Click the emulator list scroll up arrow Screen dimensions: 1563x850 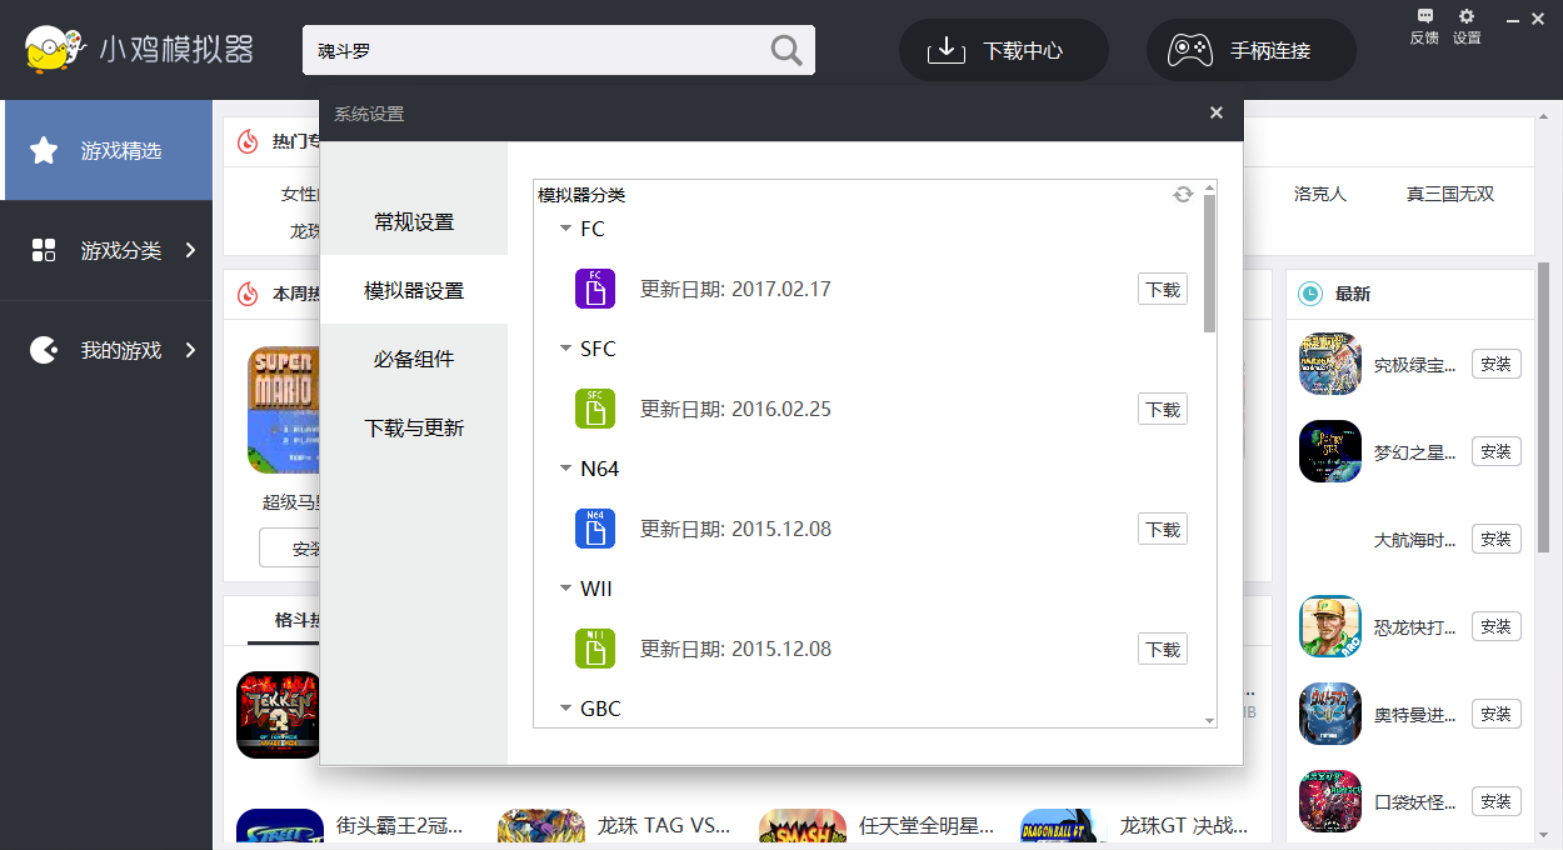[x=1209, y=188]
